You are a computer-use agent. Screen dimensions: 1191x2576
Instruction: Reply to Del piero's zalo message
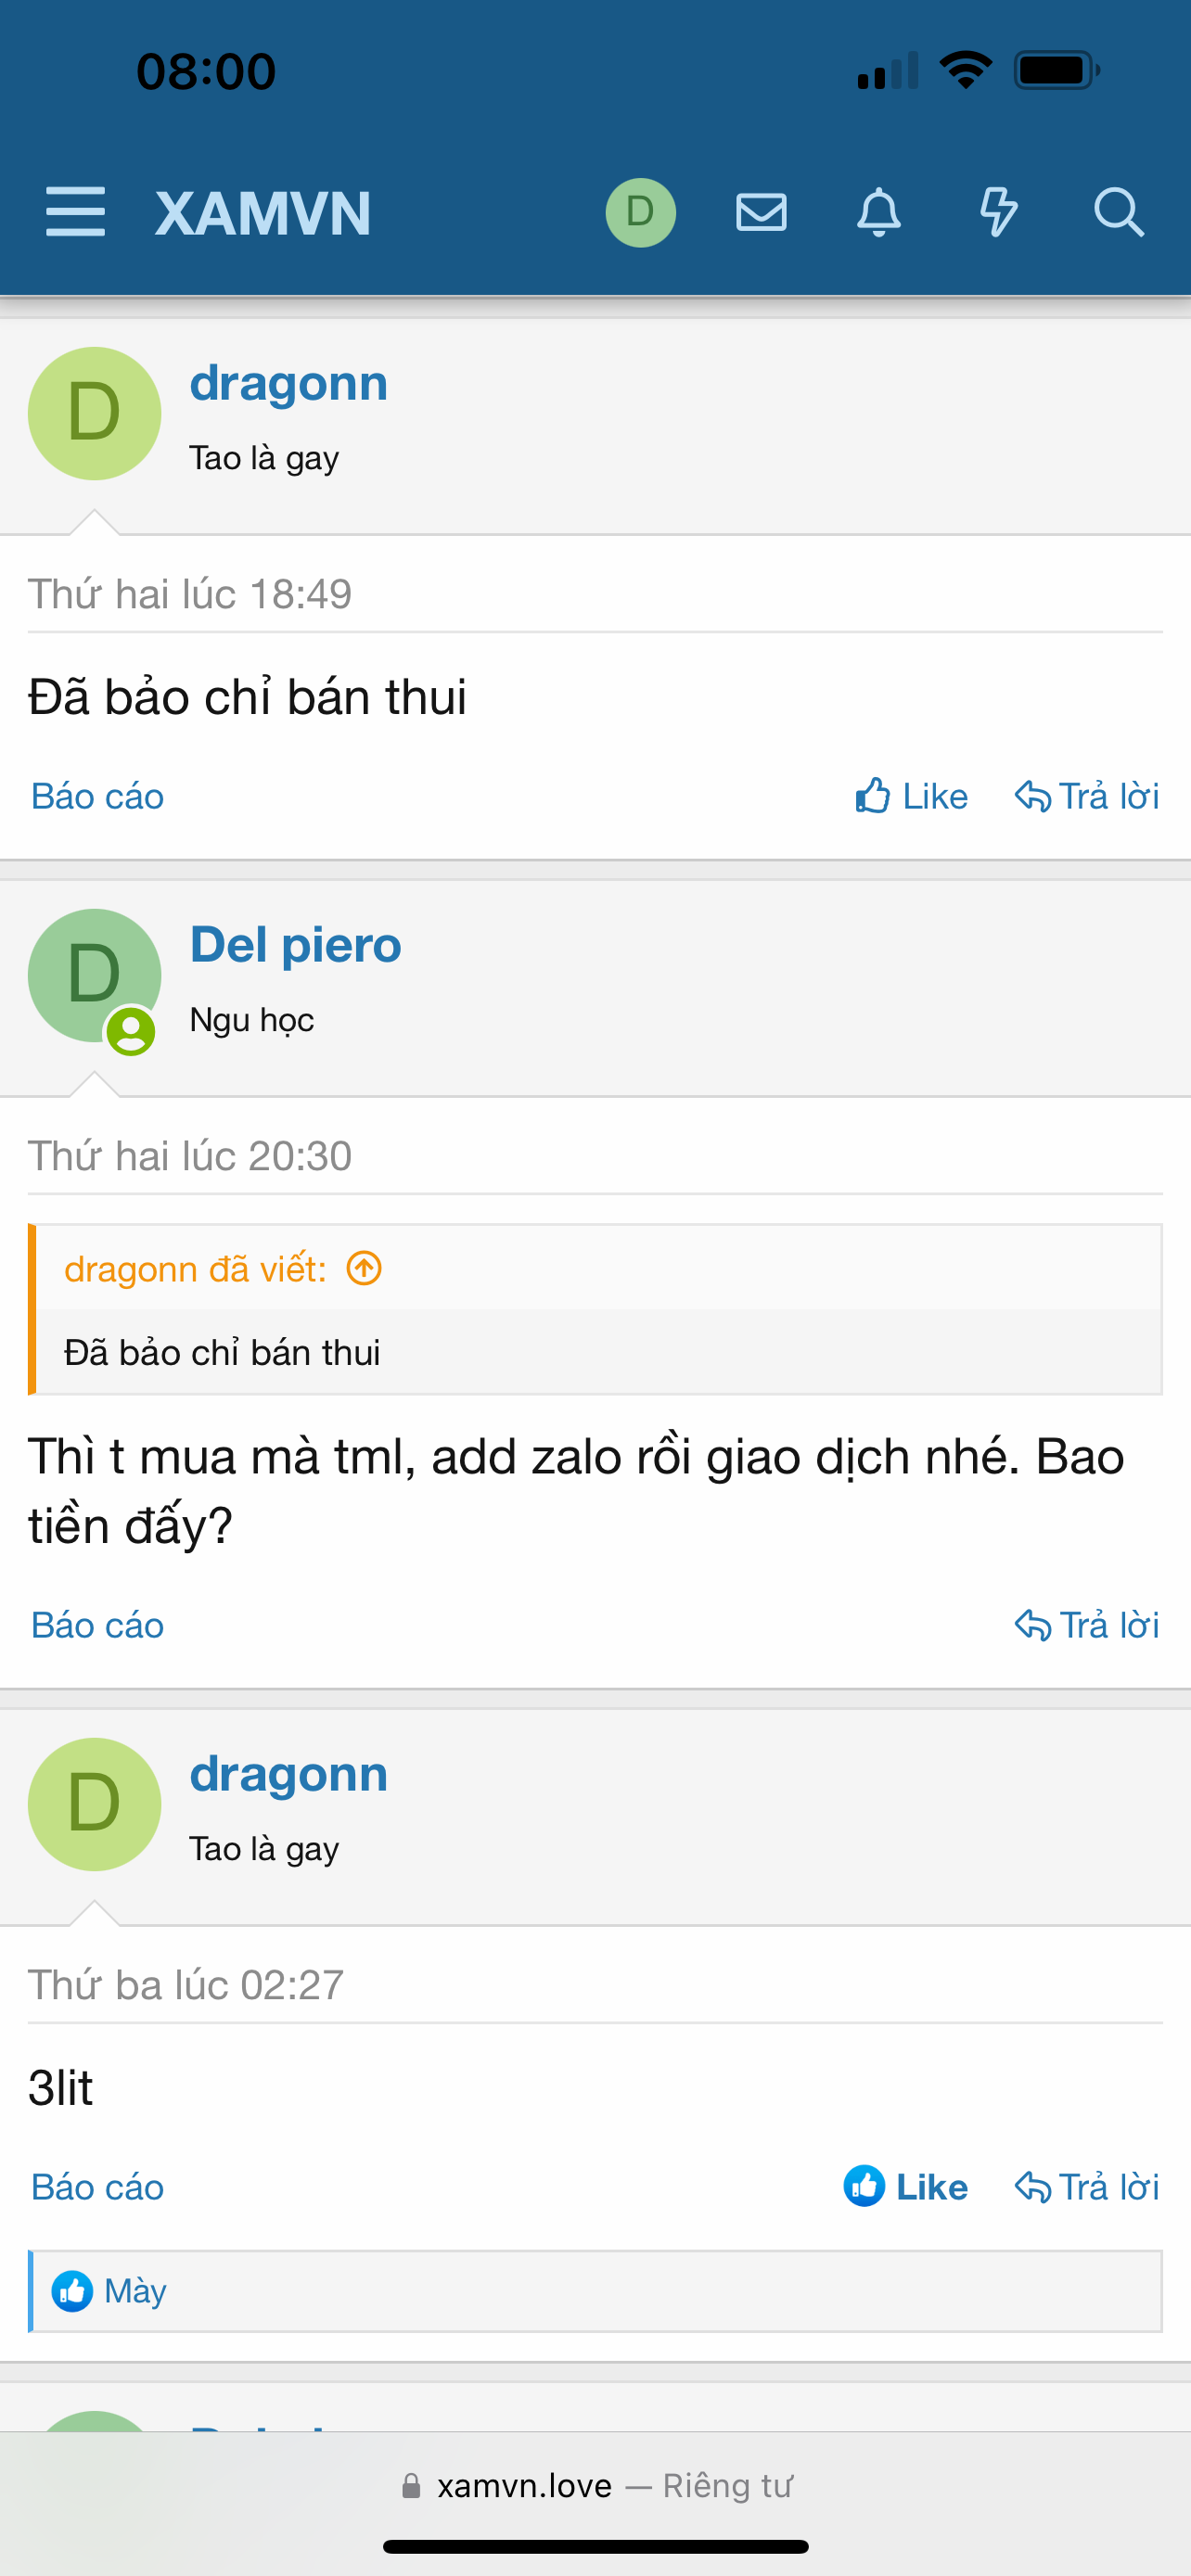click(x=1087, y=1625)
